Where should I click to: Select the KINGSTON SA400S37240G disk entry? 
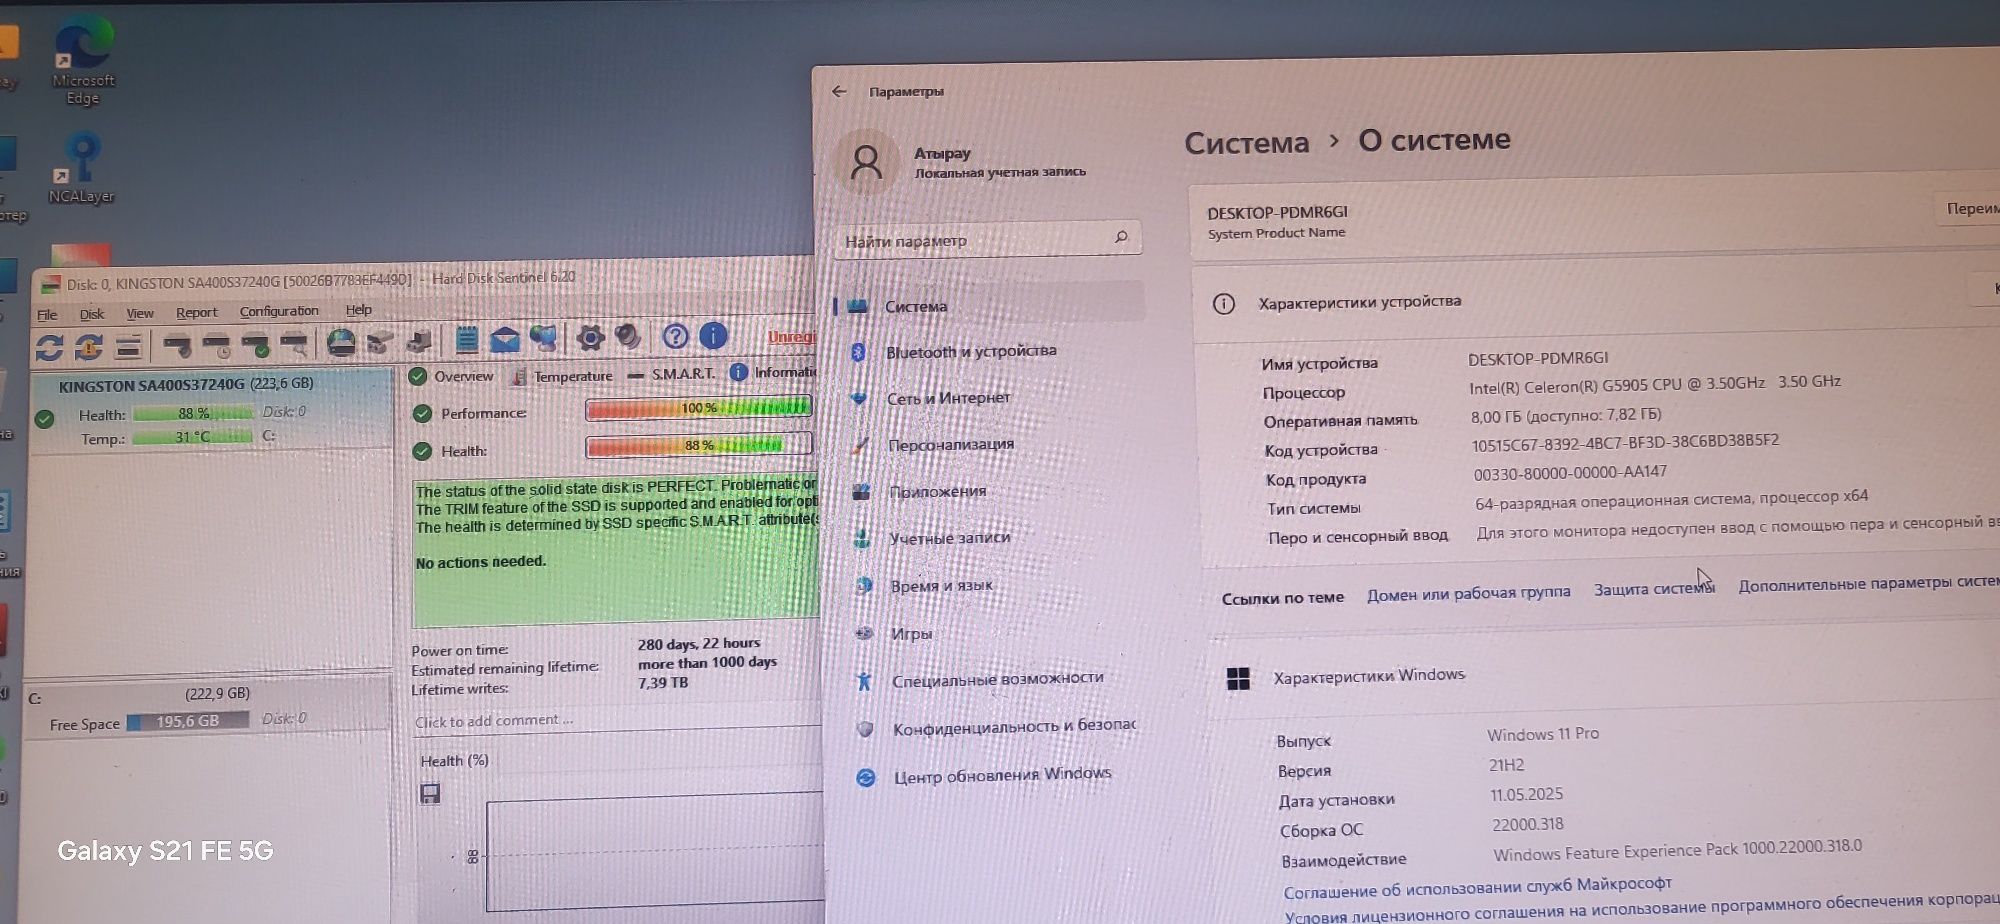pos(211,410)
